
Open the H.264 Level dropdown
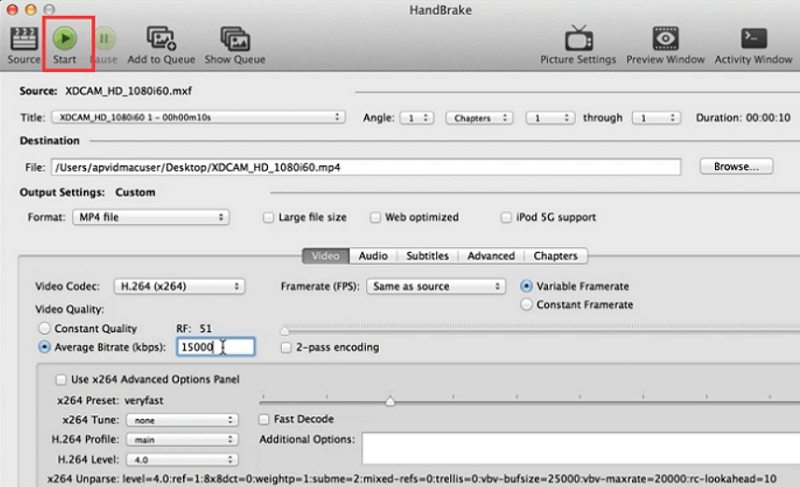[182, 459]
